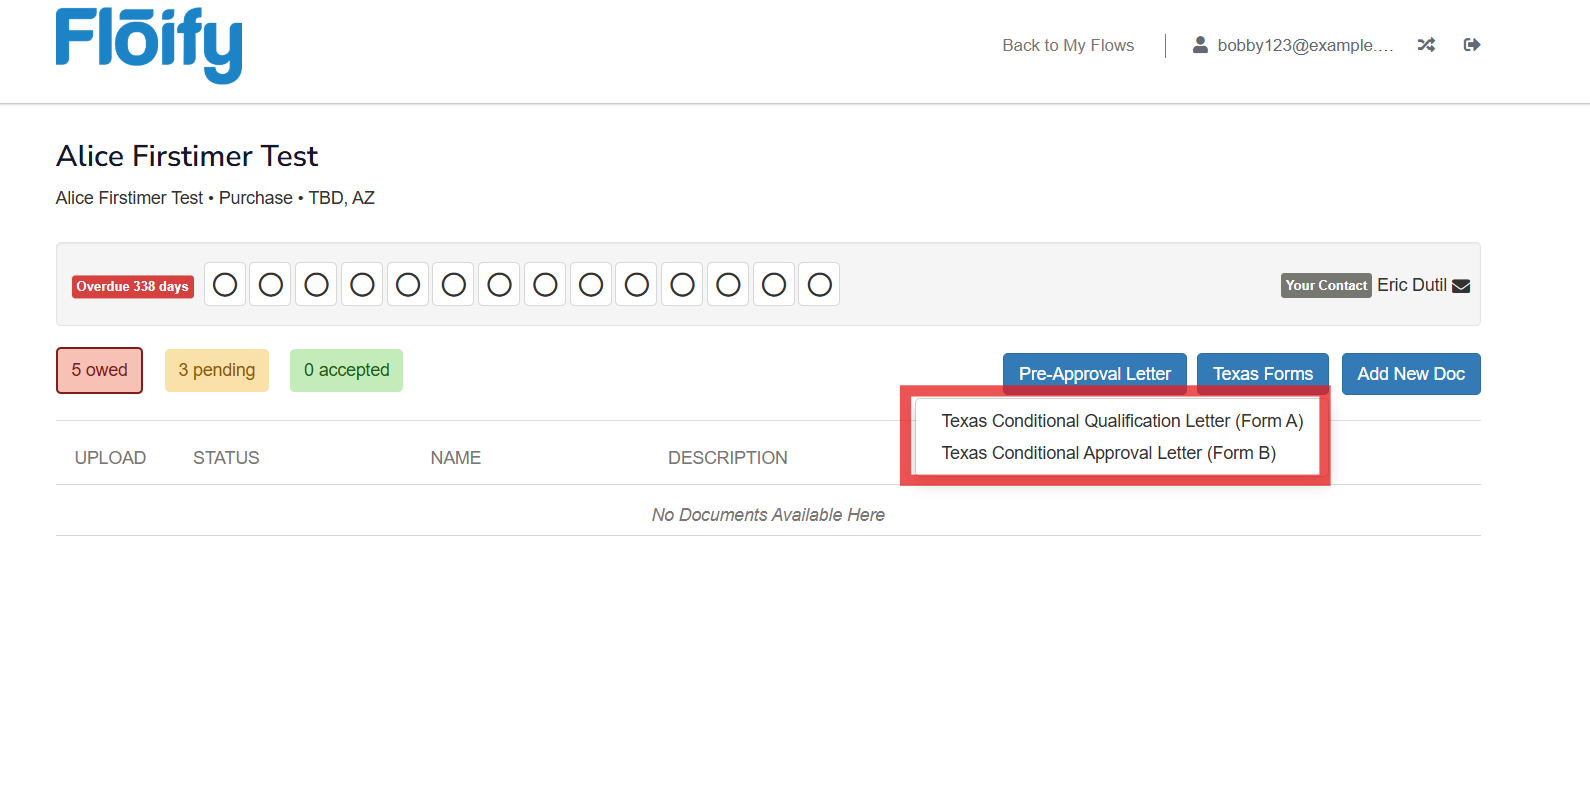This screenshot has width=1590, height=796.
Task: Choose Texas Conditional Approval Letter (Form B)
Action: coord(1108,453)
